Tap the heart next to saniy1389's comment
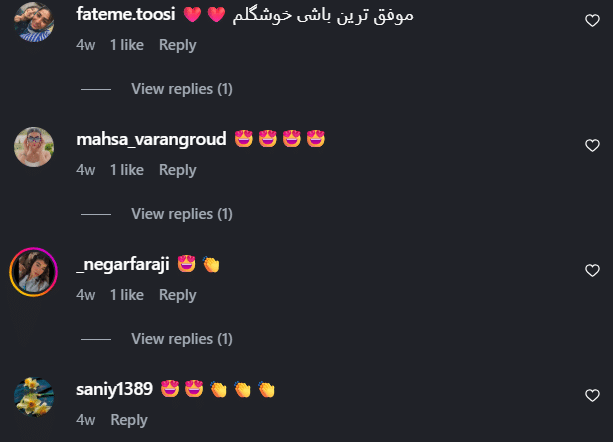This screenshot has width=613, height=442. coord(592,395)
